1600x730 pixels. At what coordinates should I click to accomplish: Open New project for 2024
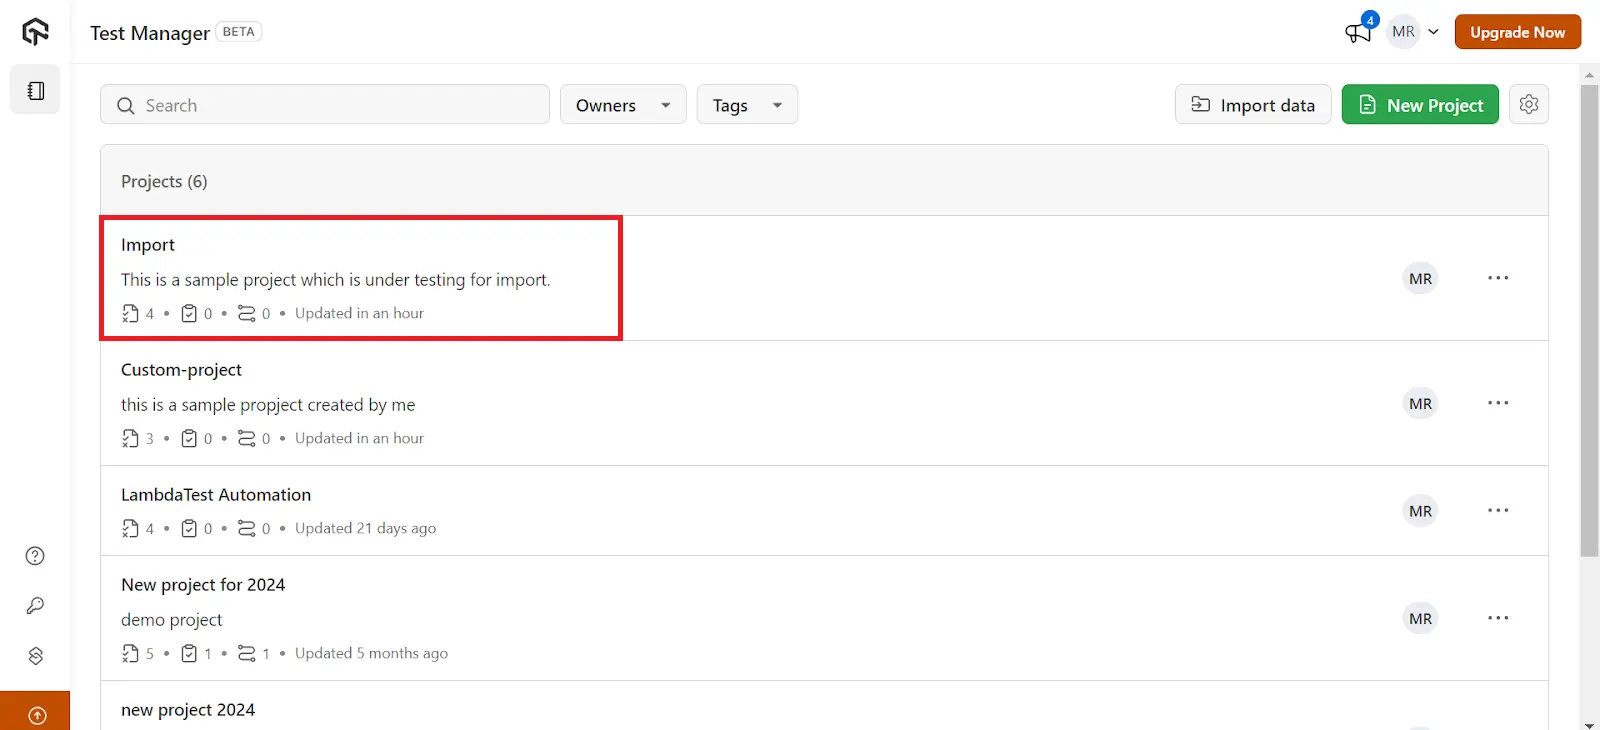coord(203,585)
